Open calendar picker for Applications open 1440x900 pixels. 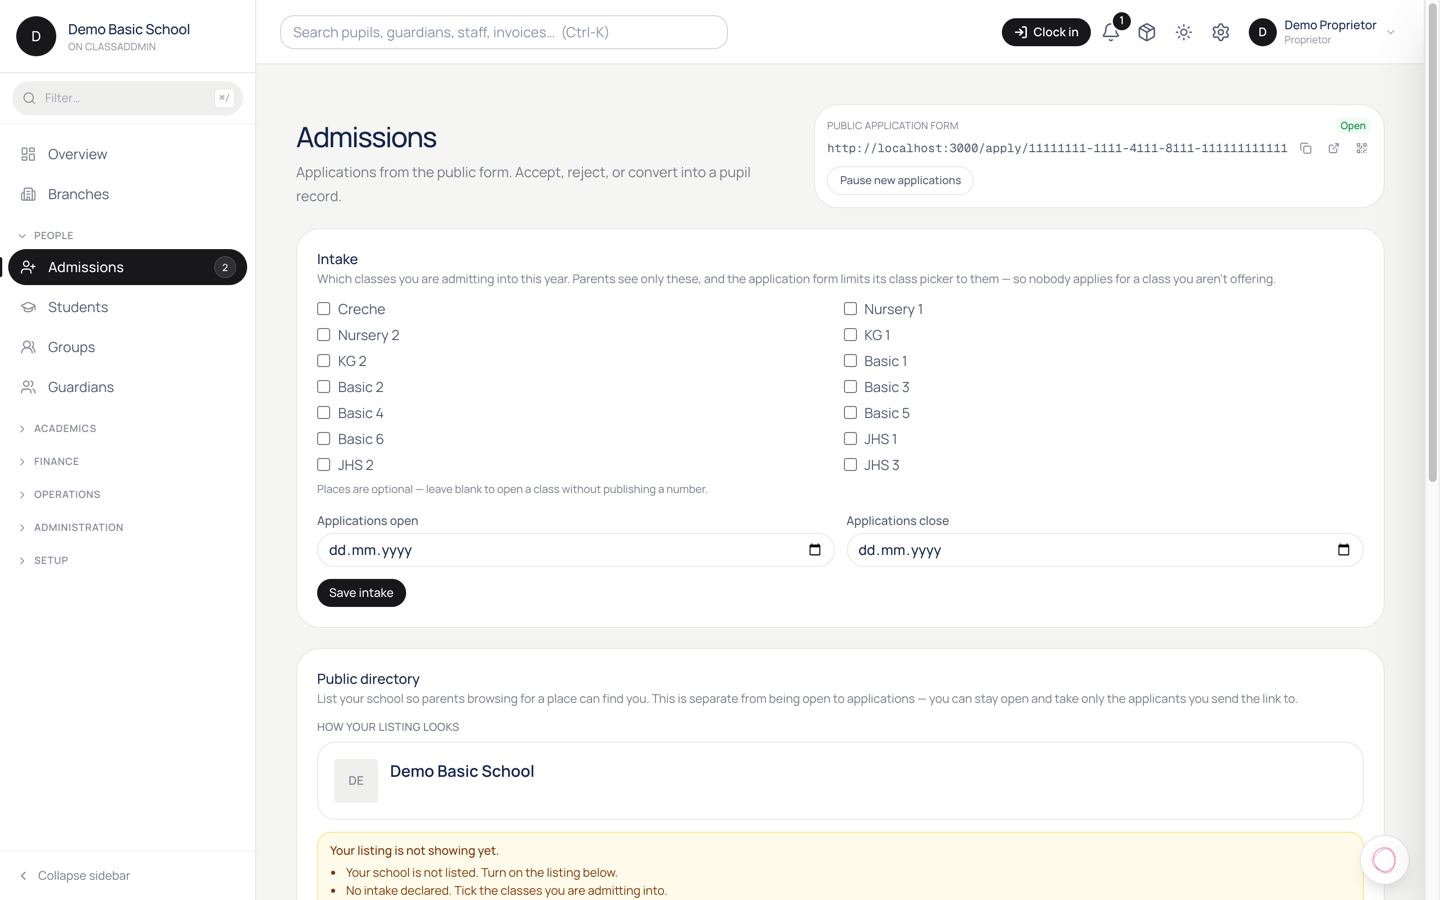[x=815, y=550]
